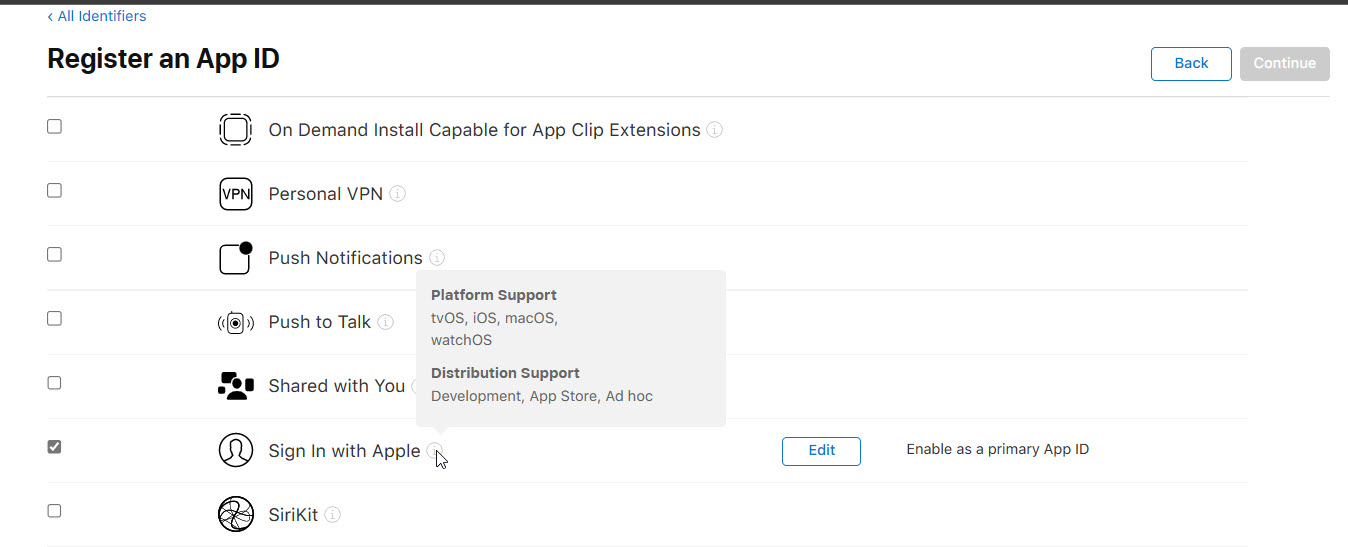Viewport: 1348px width, 547px height.
Task: Show info for On Demand Install Capable
Action: 715,130
